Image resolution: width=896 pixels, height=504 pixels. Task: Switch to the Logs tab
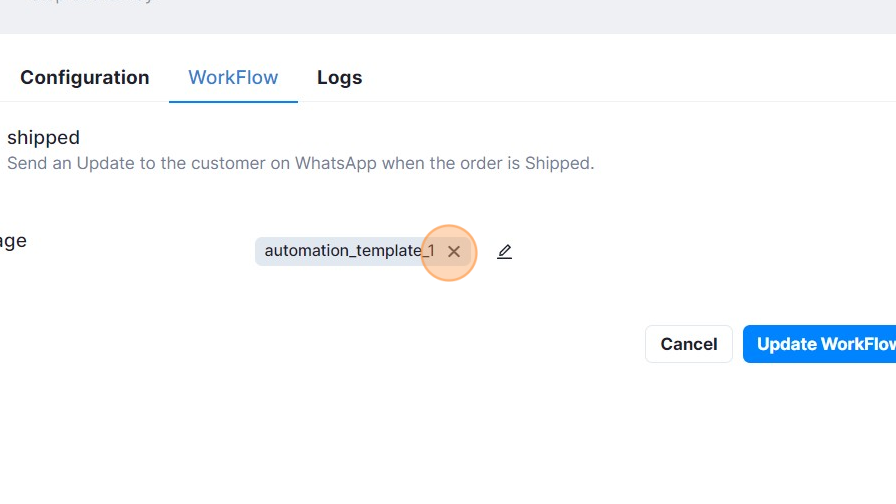point(339,78)
